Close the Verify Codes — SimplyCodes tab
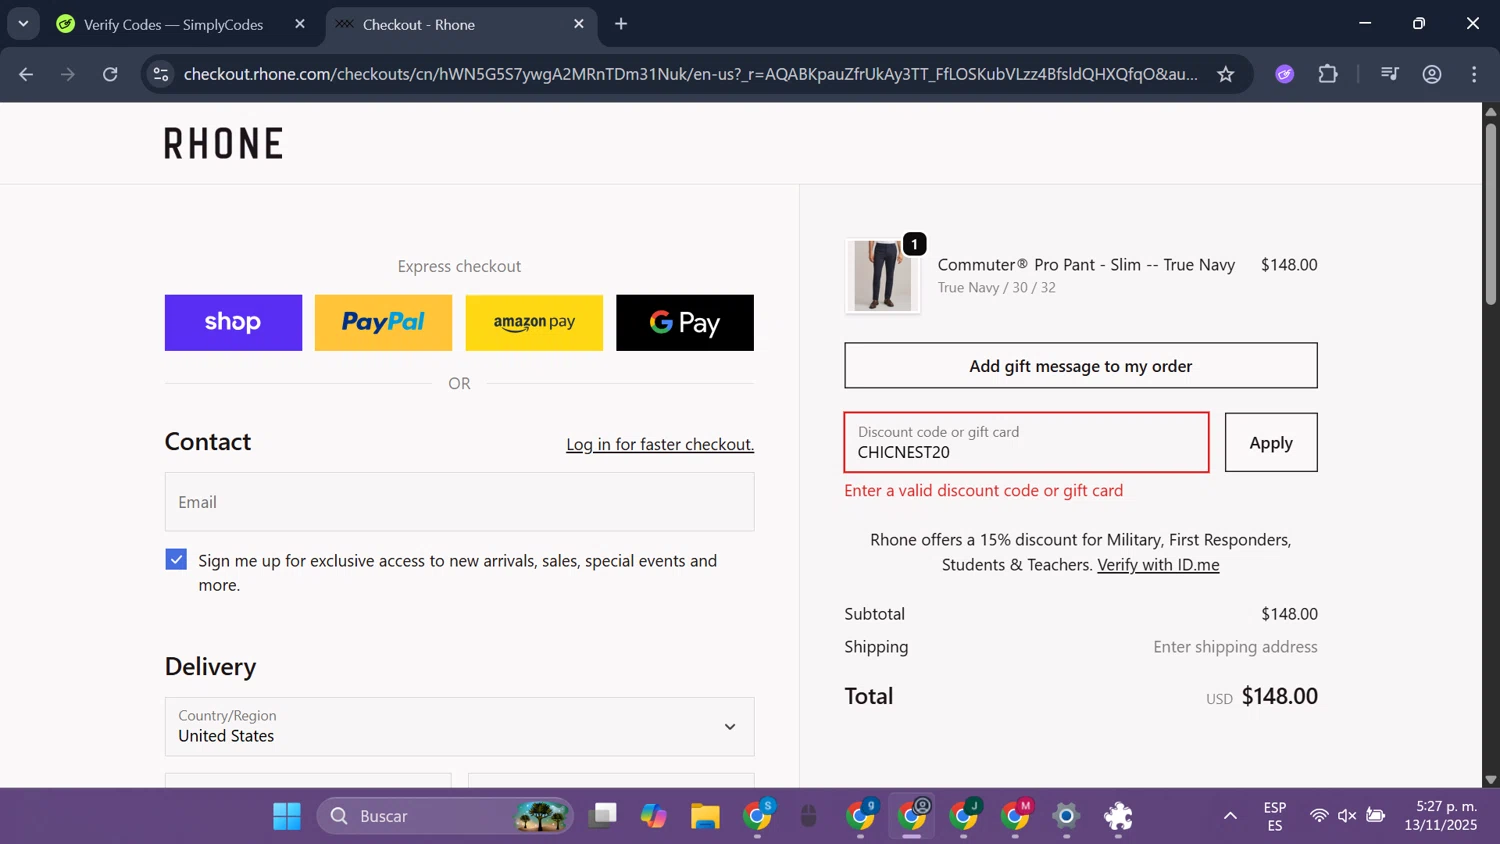 pos(300,24)
